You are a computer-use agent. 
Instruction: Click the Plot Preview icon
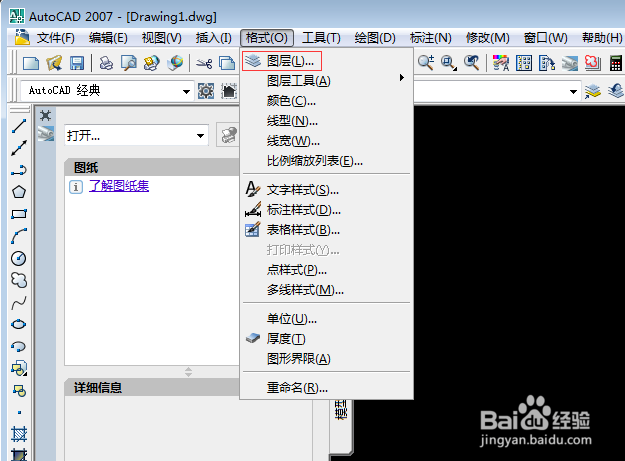[x=128, y=63]
